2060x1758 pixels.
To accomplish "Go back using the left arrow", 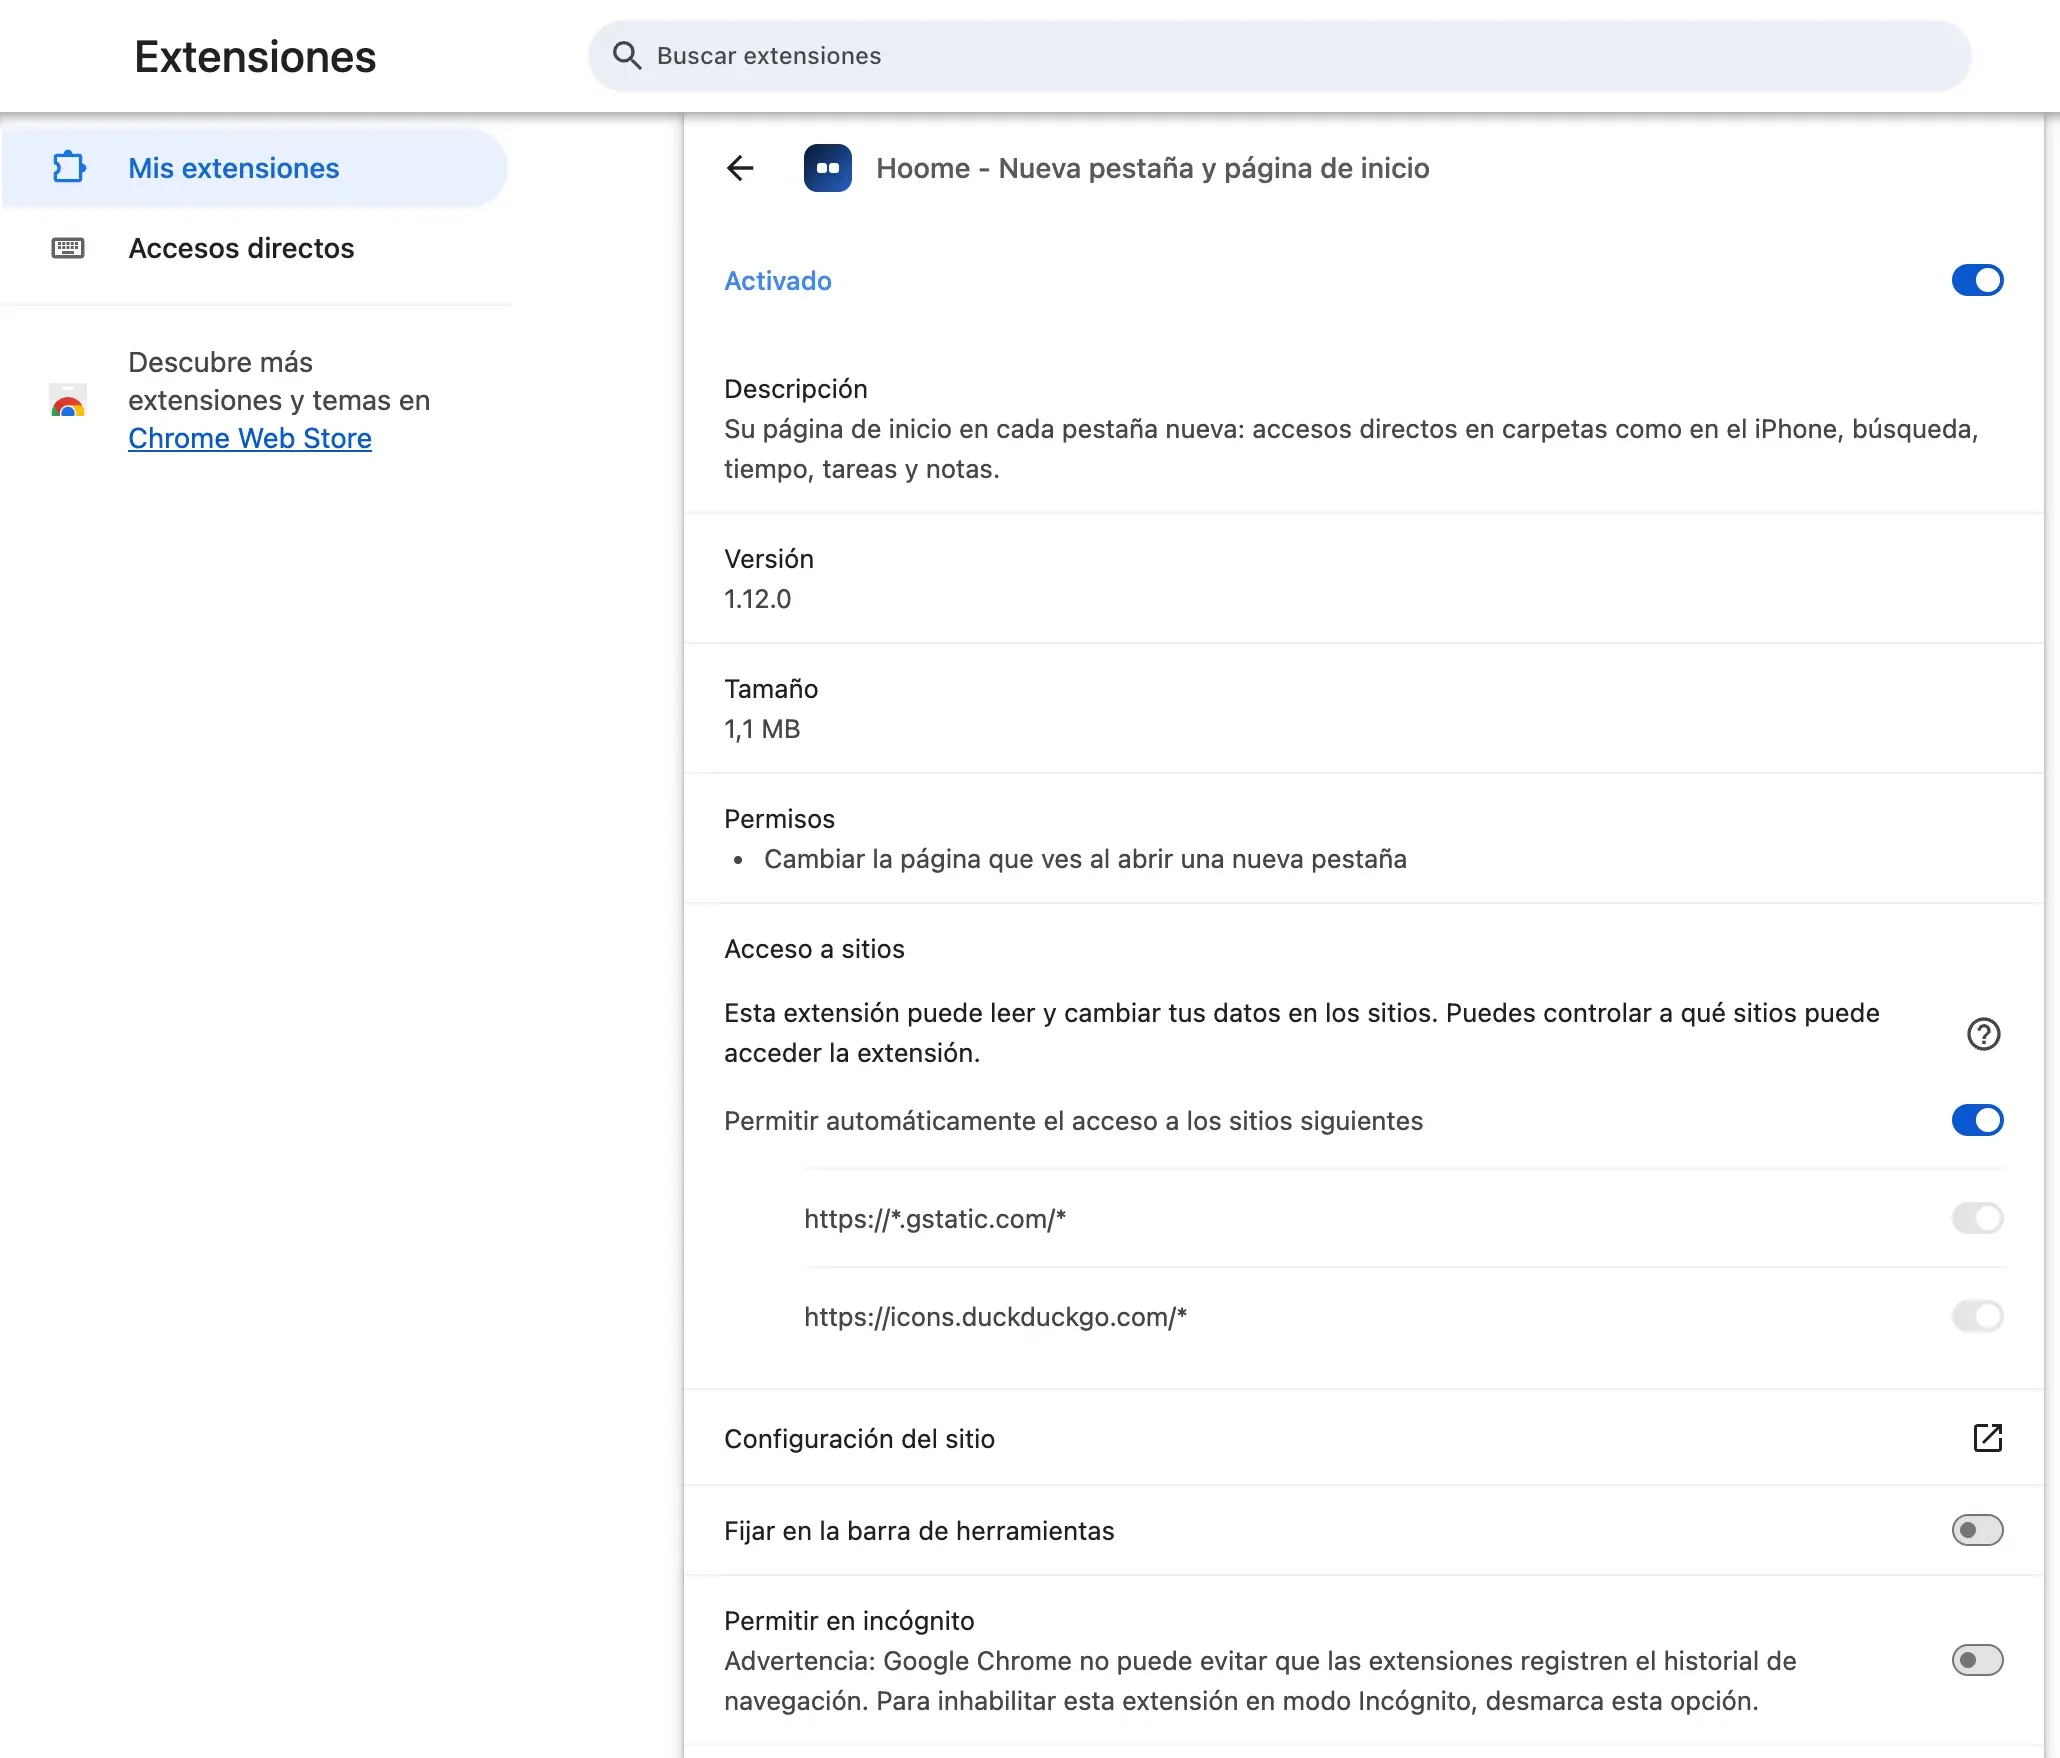I will pos(740,168).
